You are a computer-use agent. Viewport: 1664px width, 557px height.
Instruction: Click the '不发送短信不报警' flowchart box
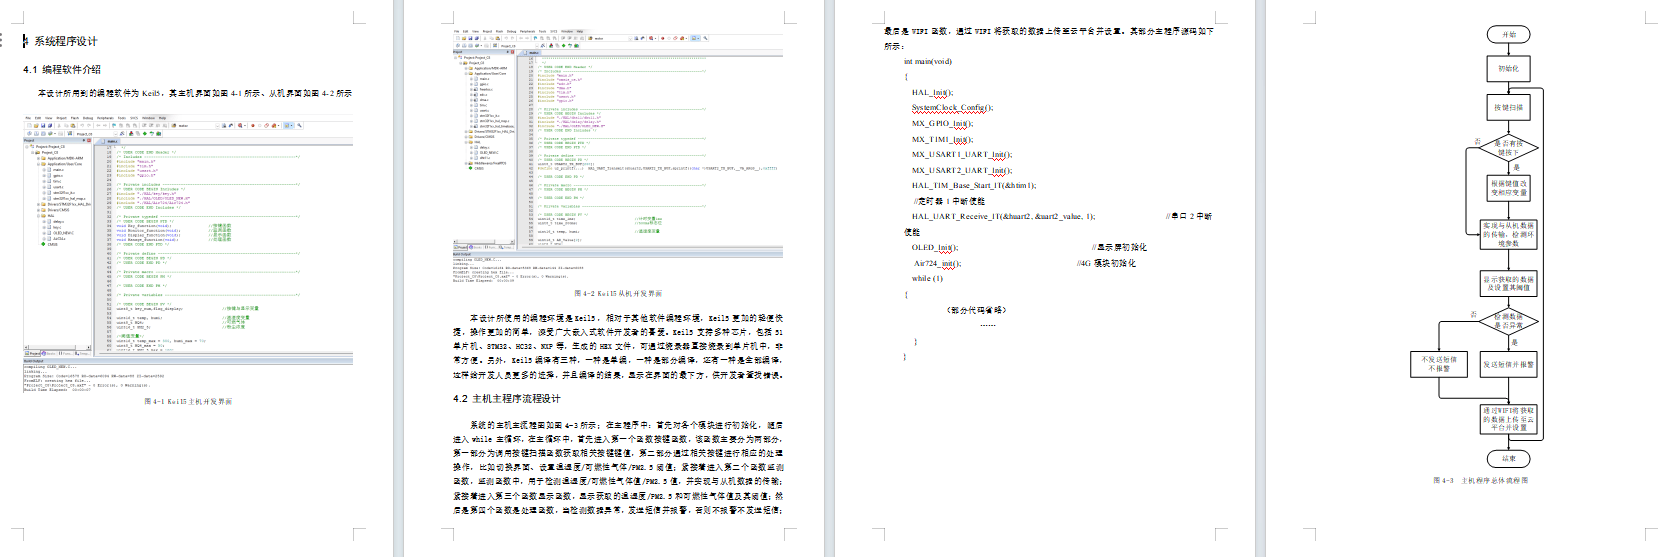[1439, 364]
